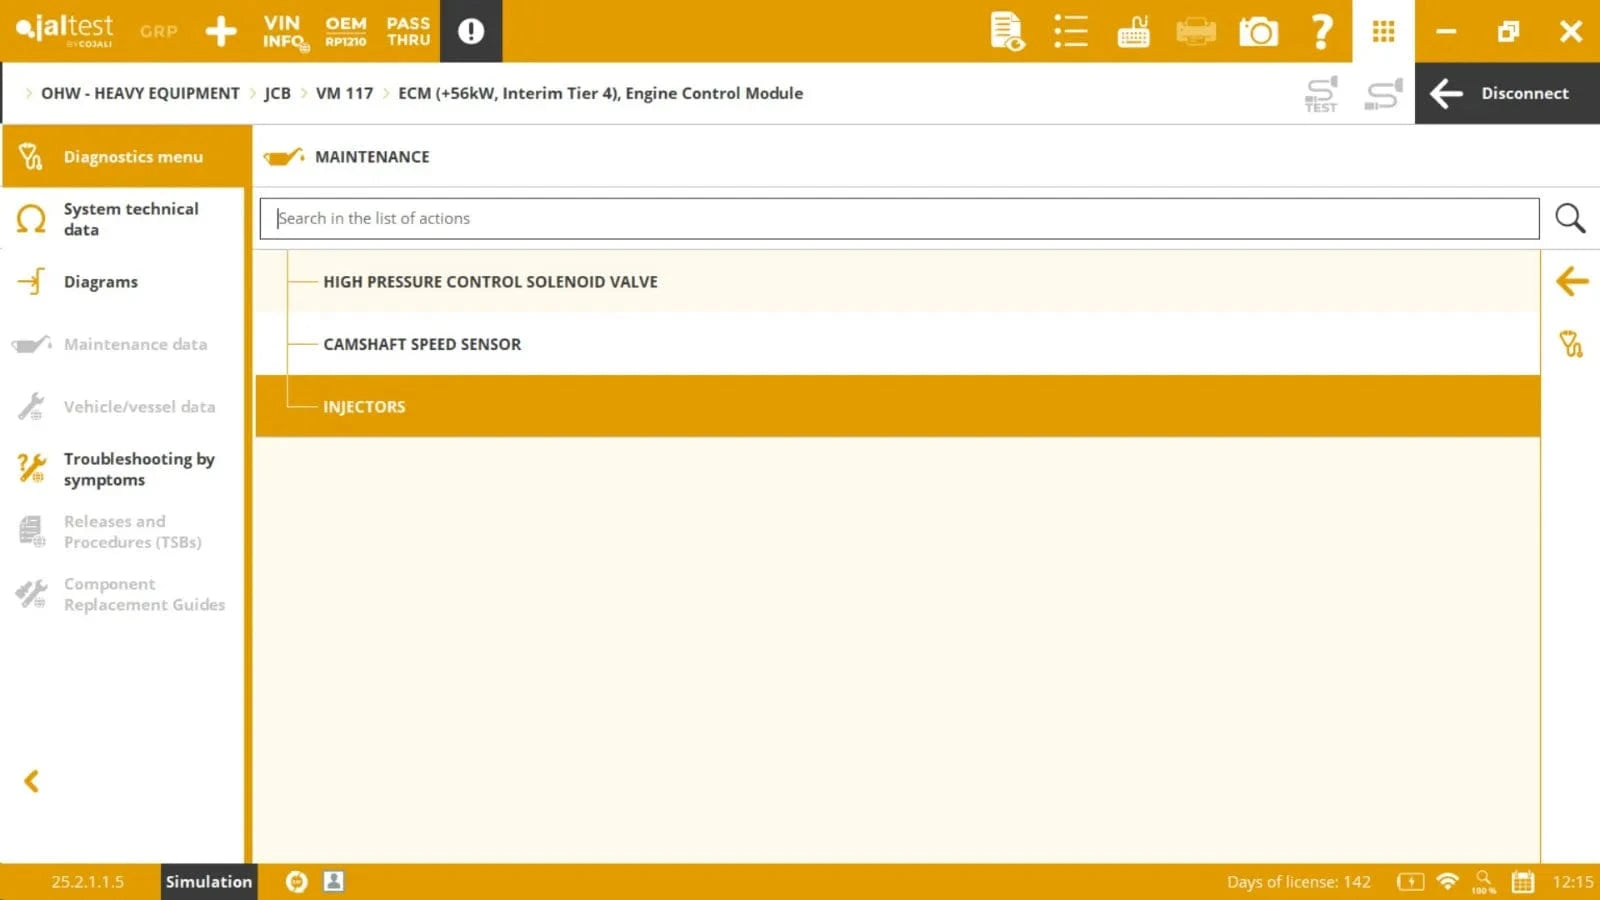
Task: Click the Disconnect button
Action: [x=1506, y=93]
